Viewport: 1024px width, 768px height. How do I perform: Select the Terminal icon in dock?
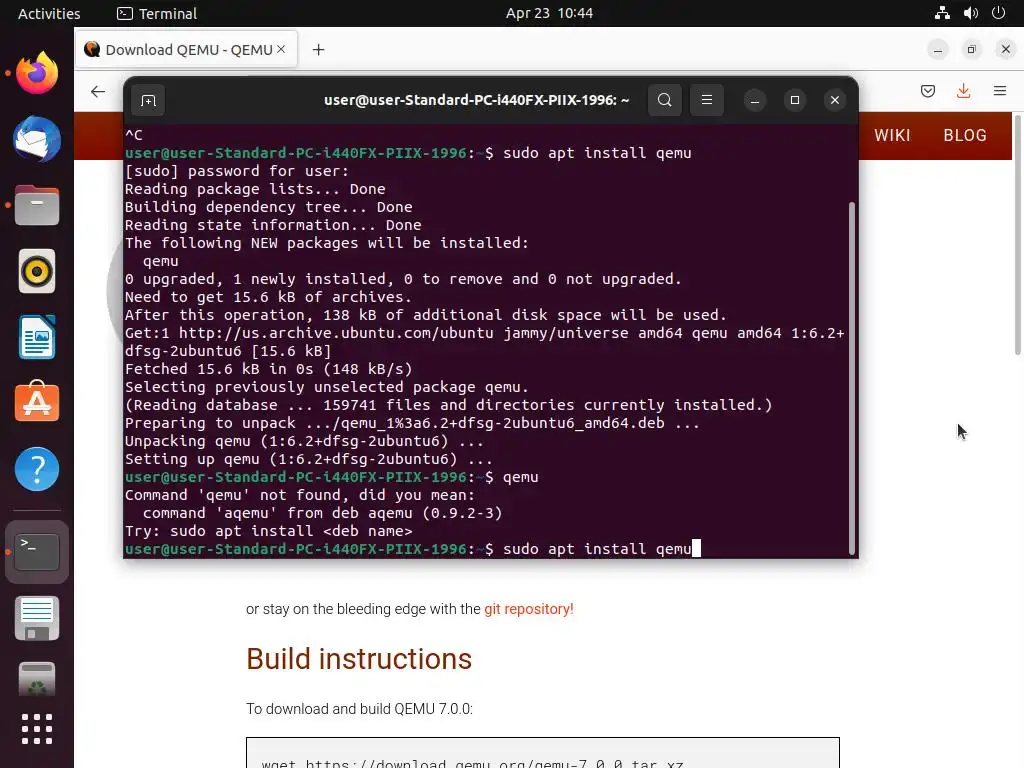click(x=37, y=552)
